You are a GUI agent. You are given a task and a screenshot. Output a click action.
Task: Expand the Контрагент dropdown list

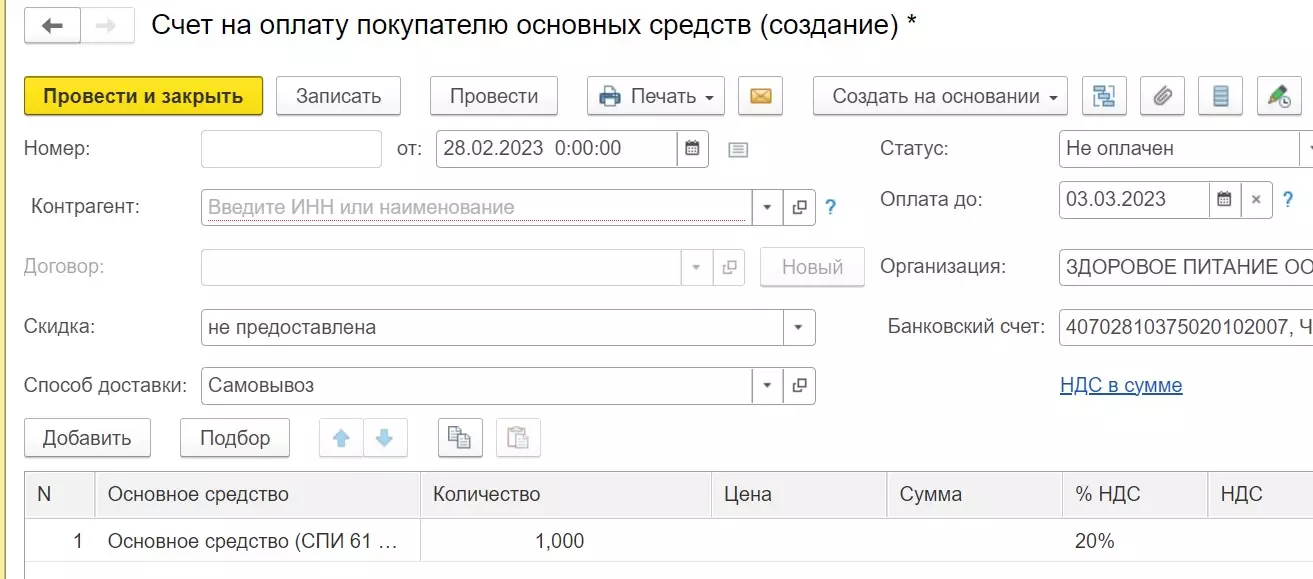pos(767,208)
